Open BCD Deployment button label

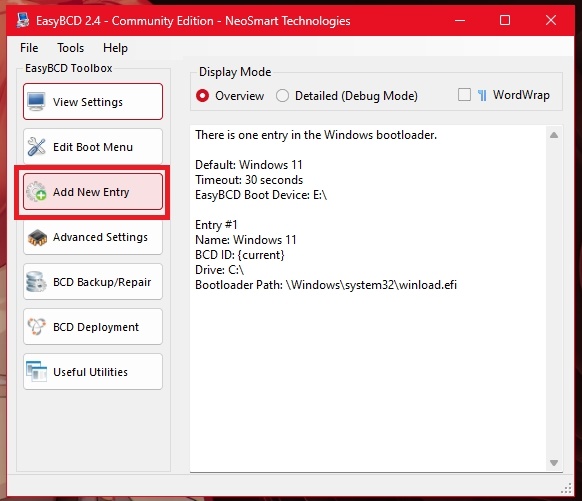coord(96,327)
